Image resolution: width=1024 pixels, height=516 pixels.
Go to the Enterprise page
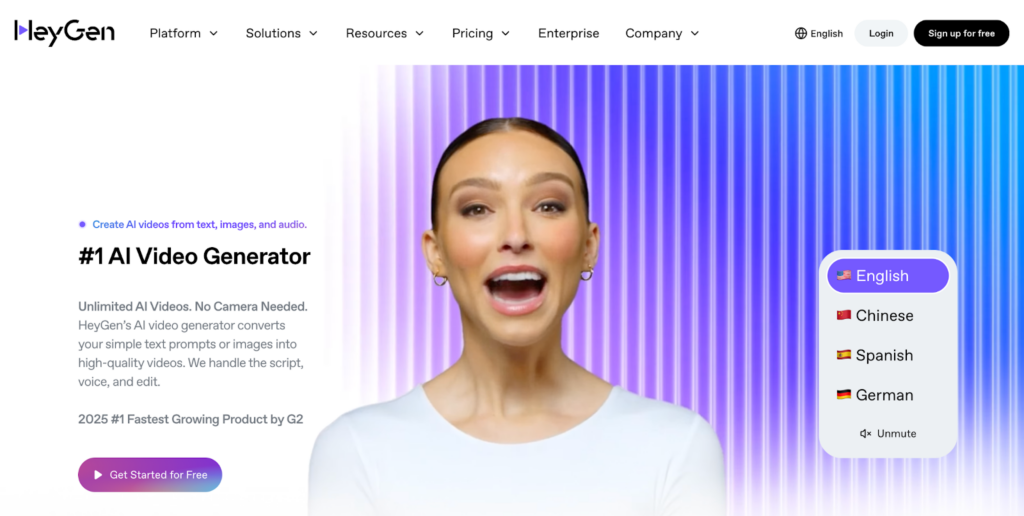(568, 33)
